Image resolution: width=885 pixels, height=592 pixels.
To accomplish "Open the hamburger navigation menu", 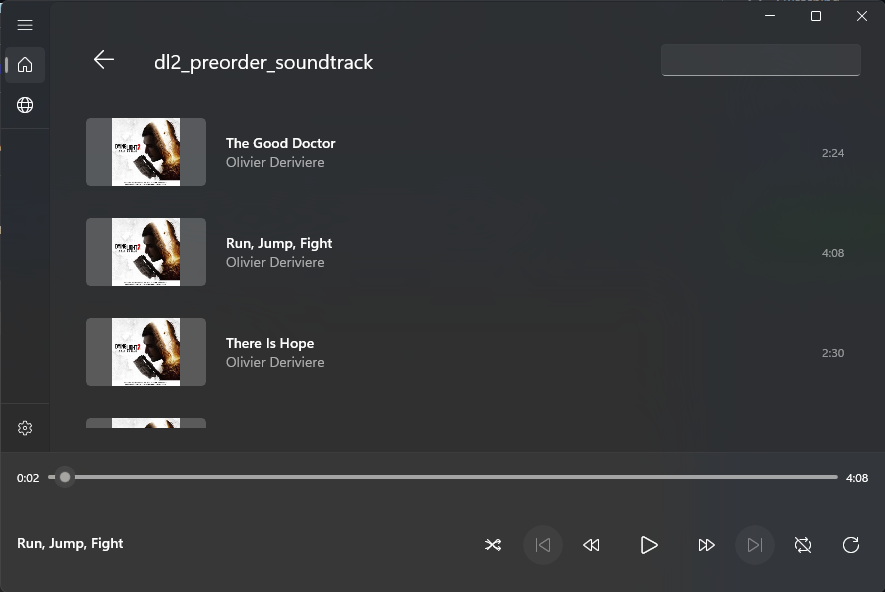I will tap(25, 25).
